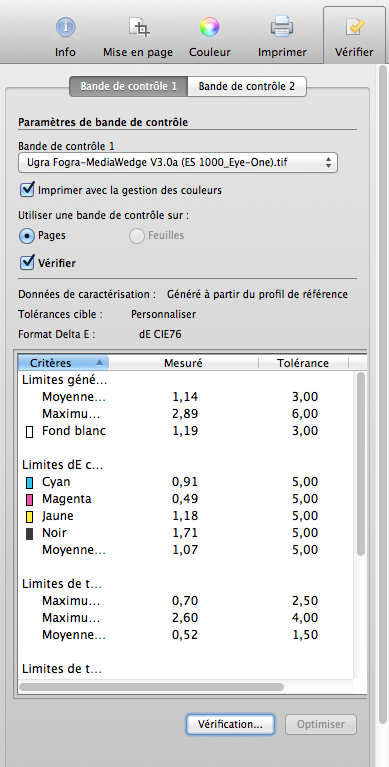Click the Vérification... button
389x767 pixels.
point(230,724)
